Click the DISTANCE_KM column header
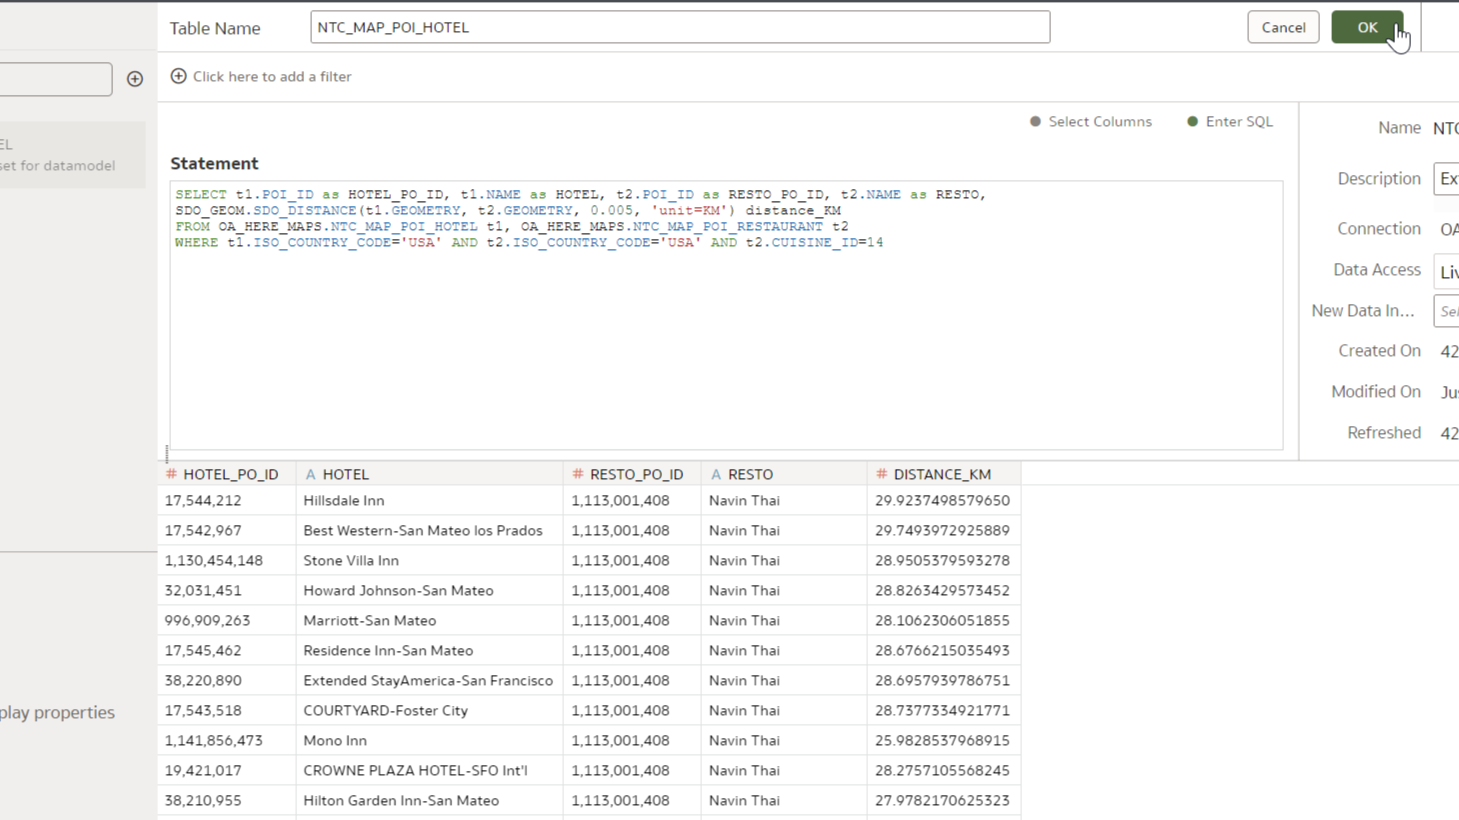 click(x=942, y=474)
